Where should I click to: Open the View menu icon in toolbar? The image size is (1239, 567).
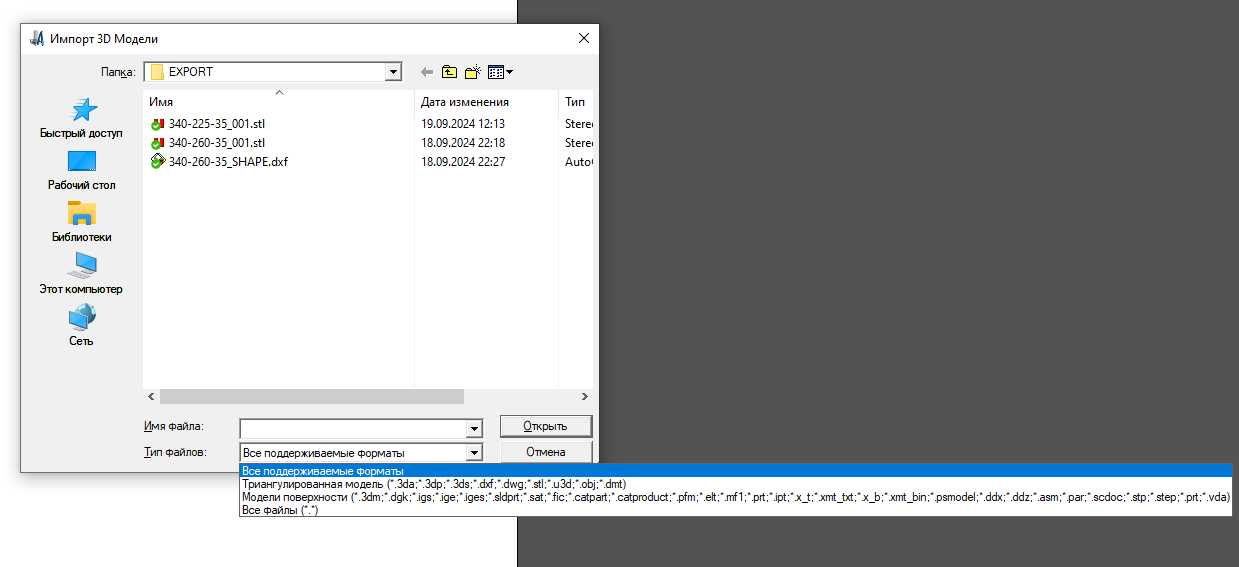(x=500, y=72)
